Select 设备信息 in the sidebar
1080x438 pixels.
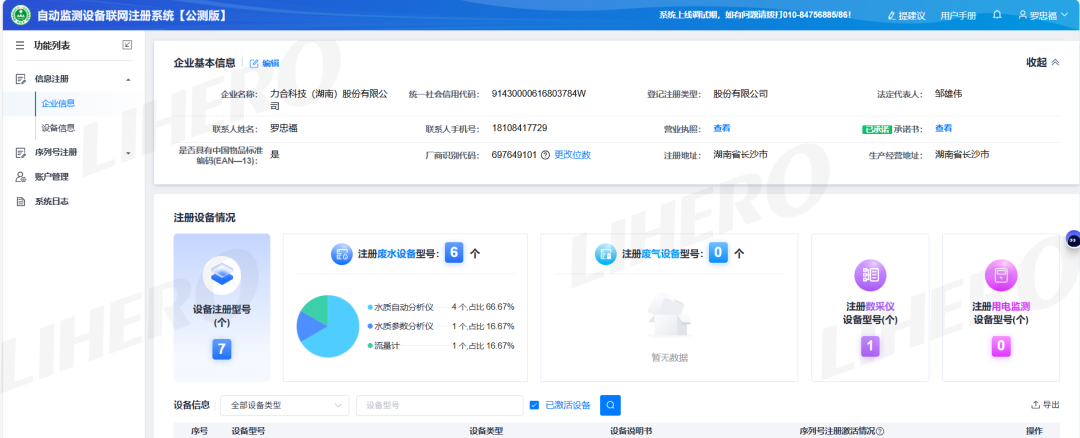(58, 128)
